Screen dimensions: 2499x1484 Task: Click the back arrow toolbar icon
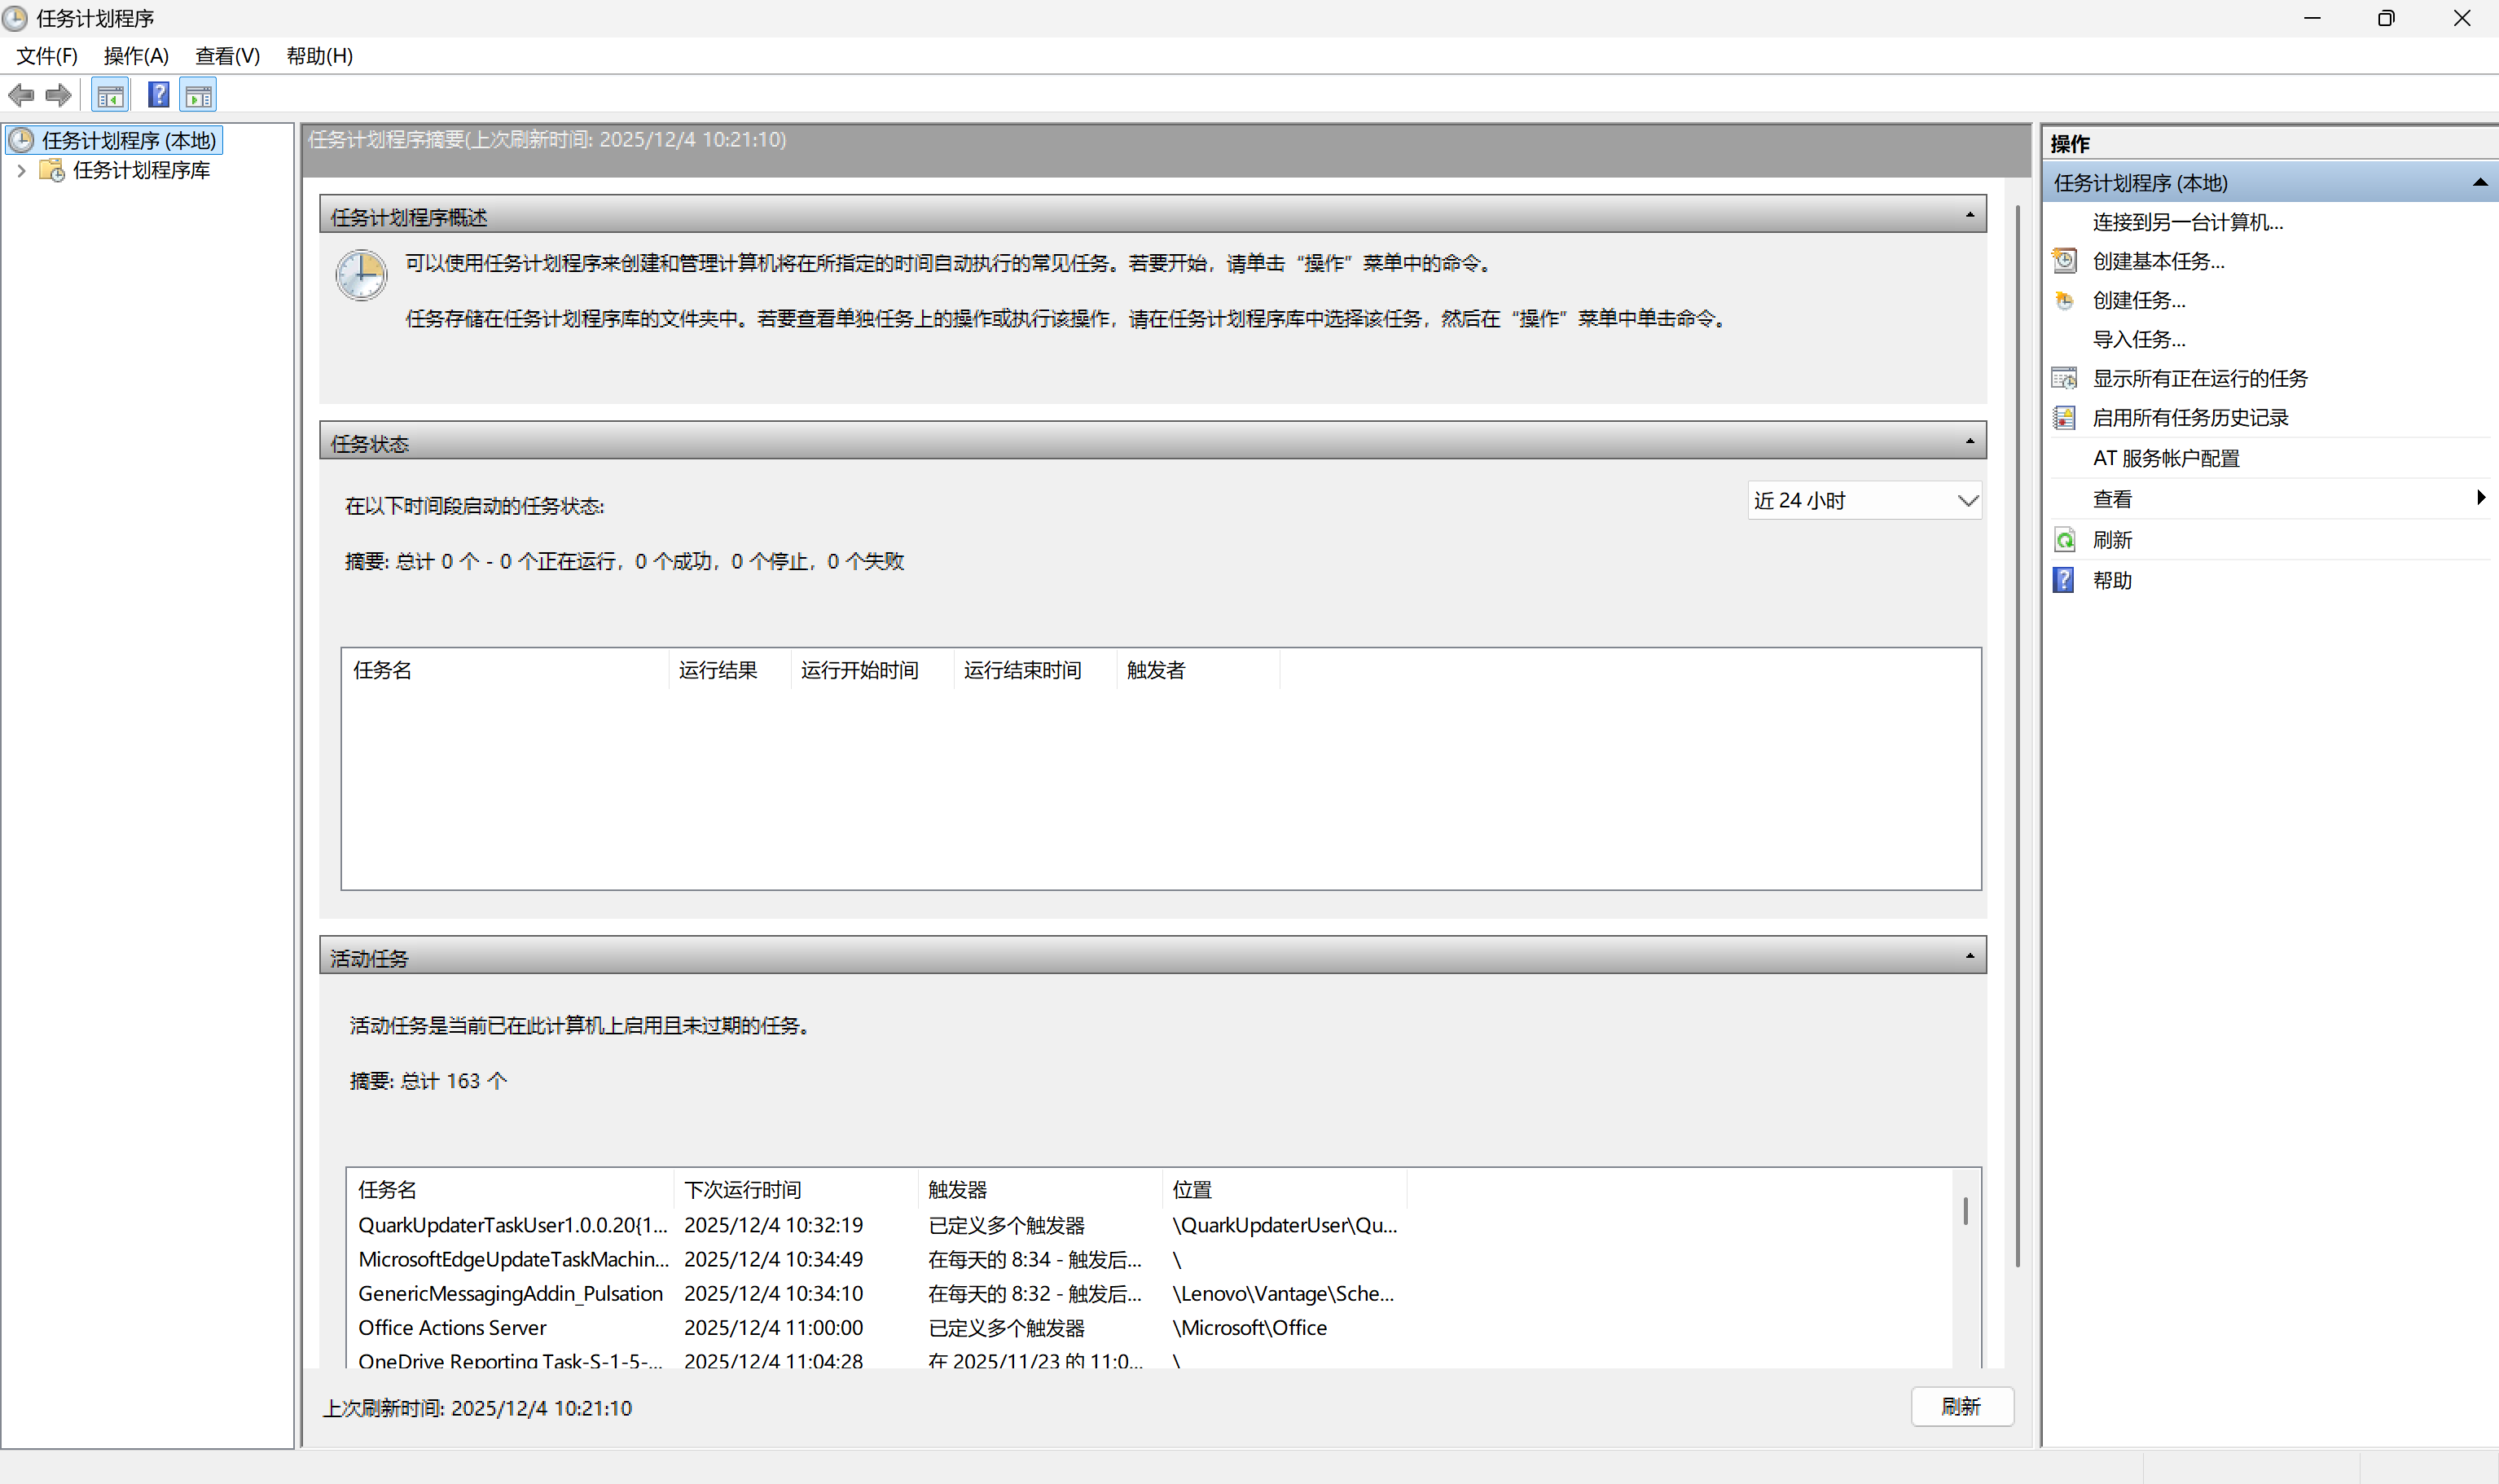pos(21,95)
